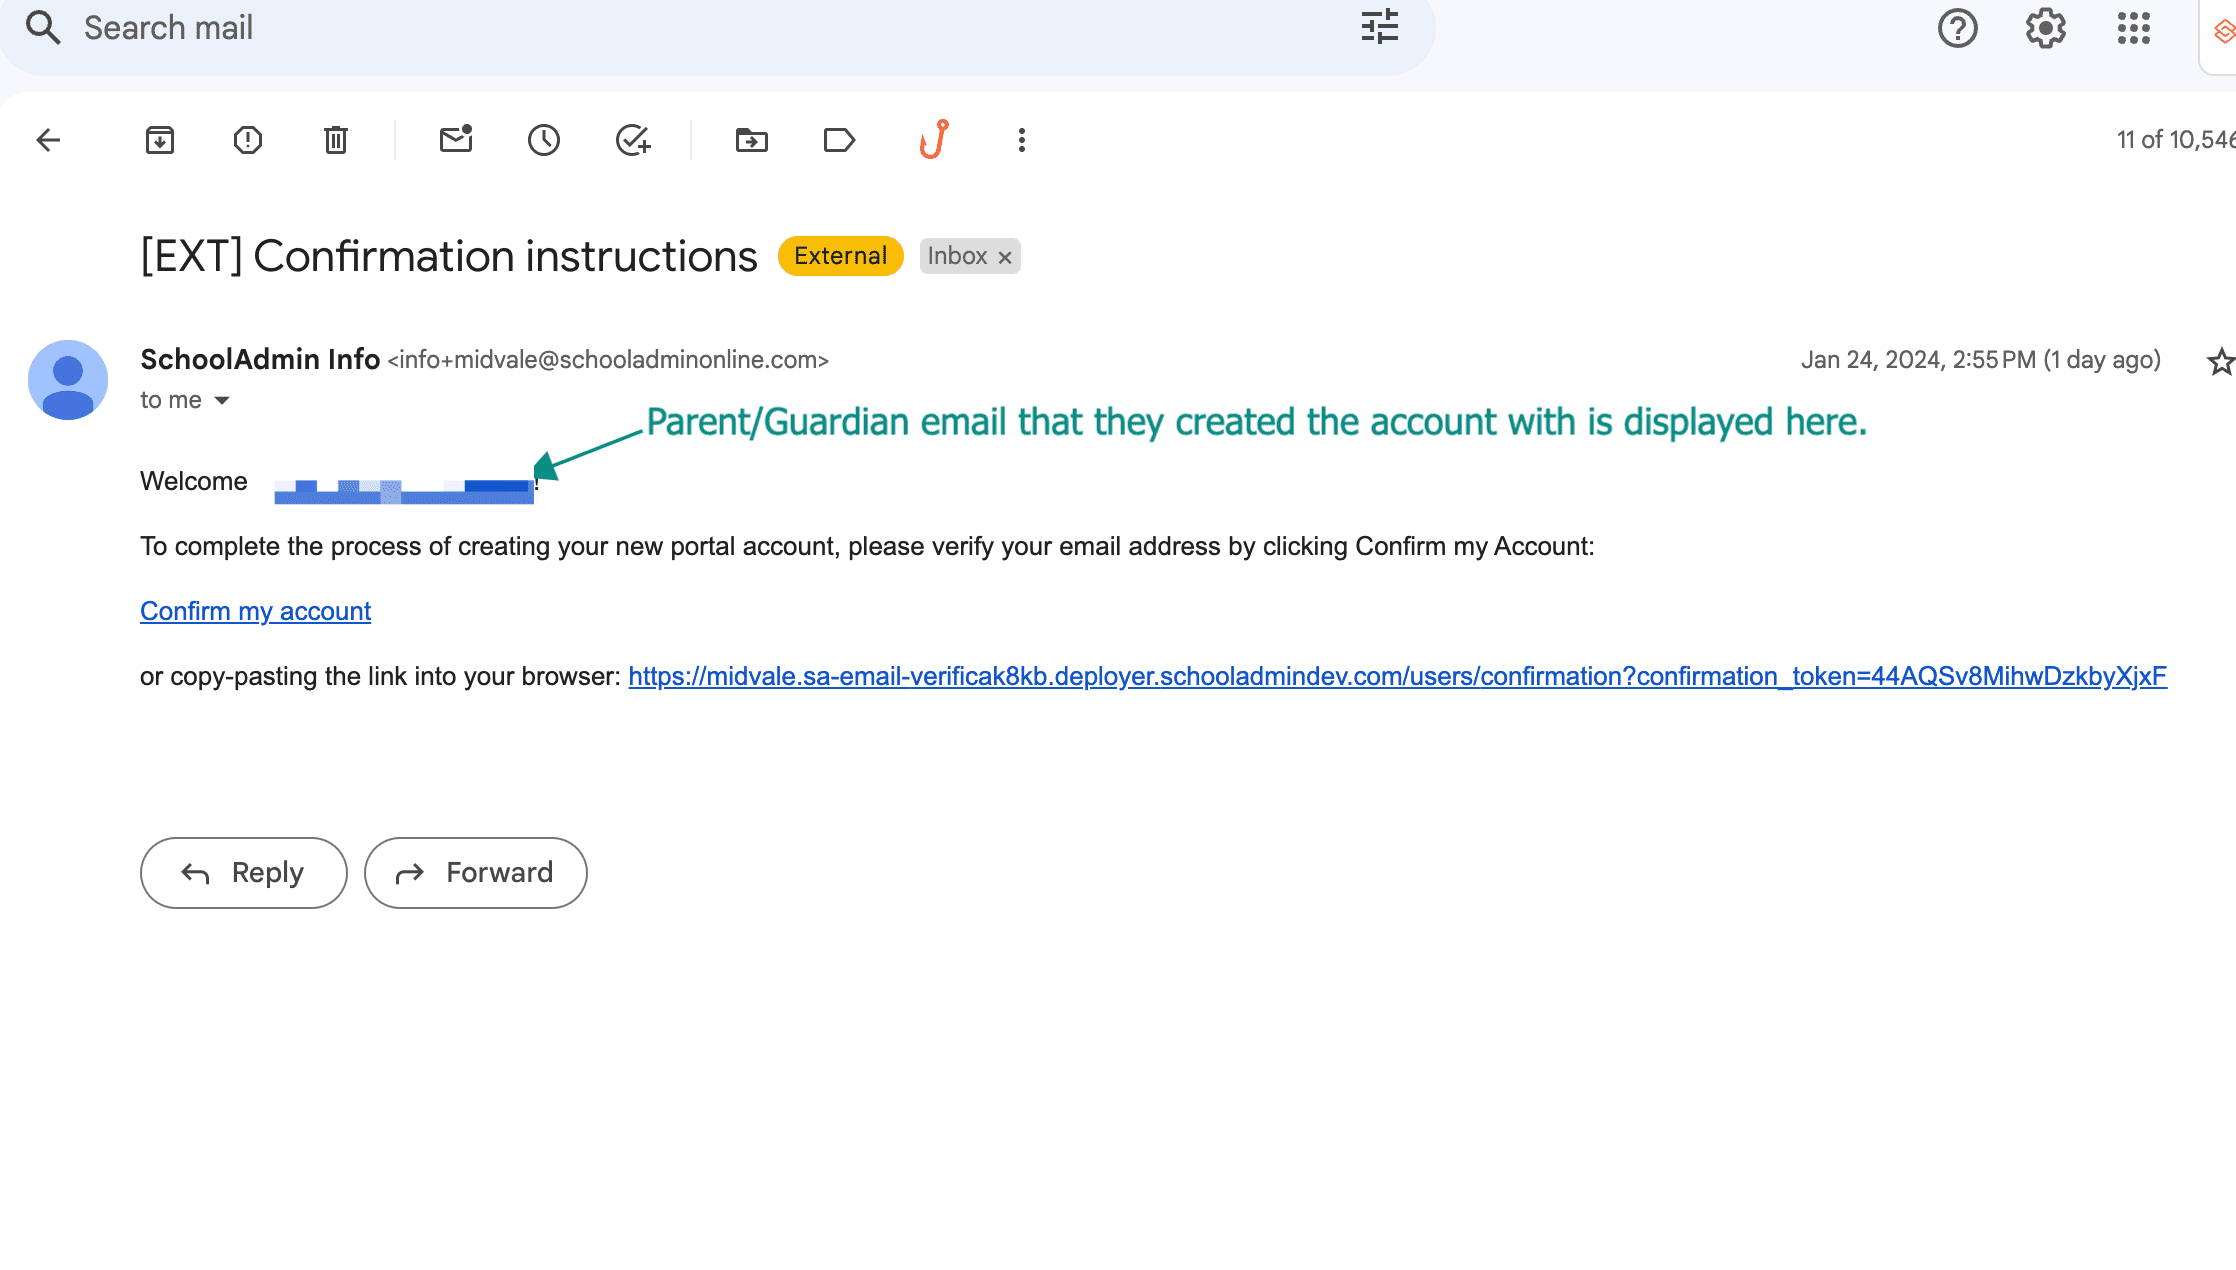Star this email

point(2220,361)
